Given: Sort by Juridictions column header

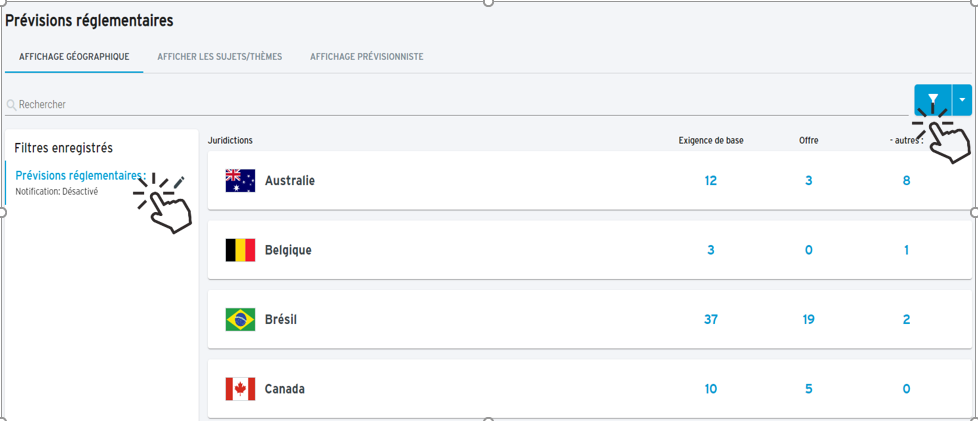Looking at the screenshot, I should point(230,141).
